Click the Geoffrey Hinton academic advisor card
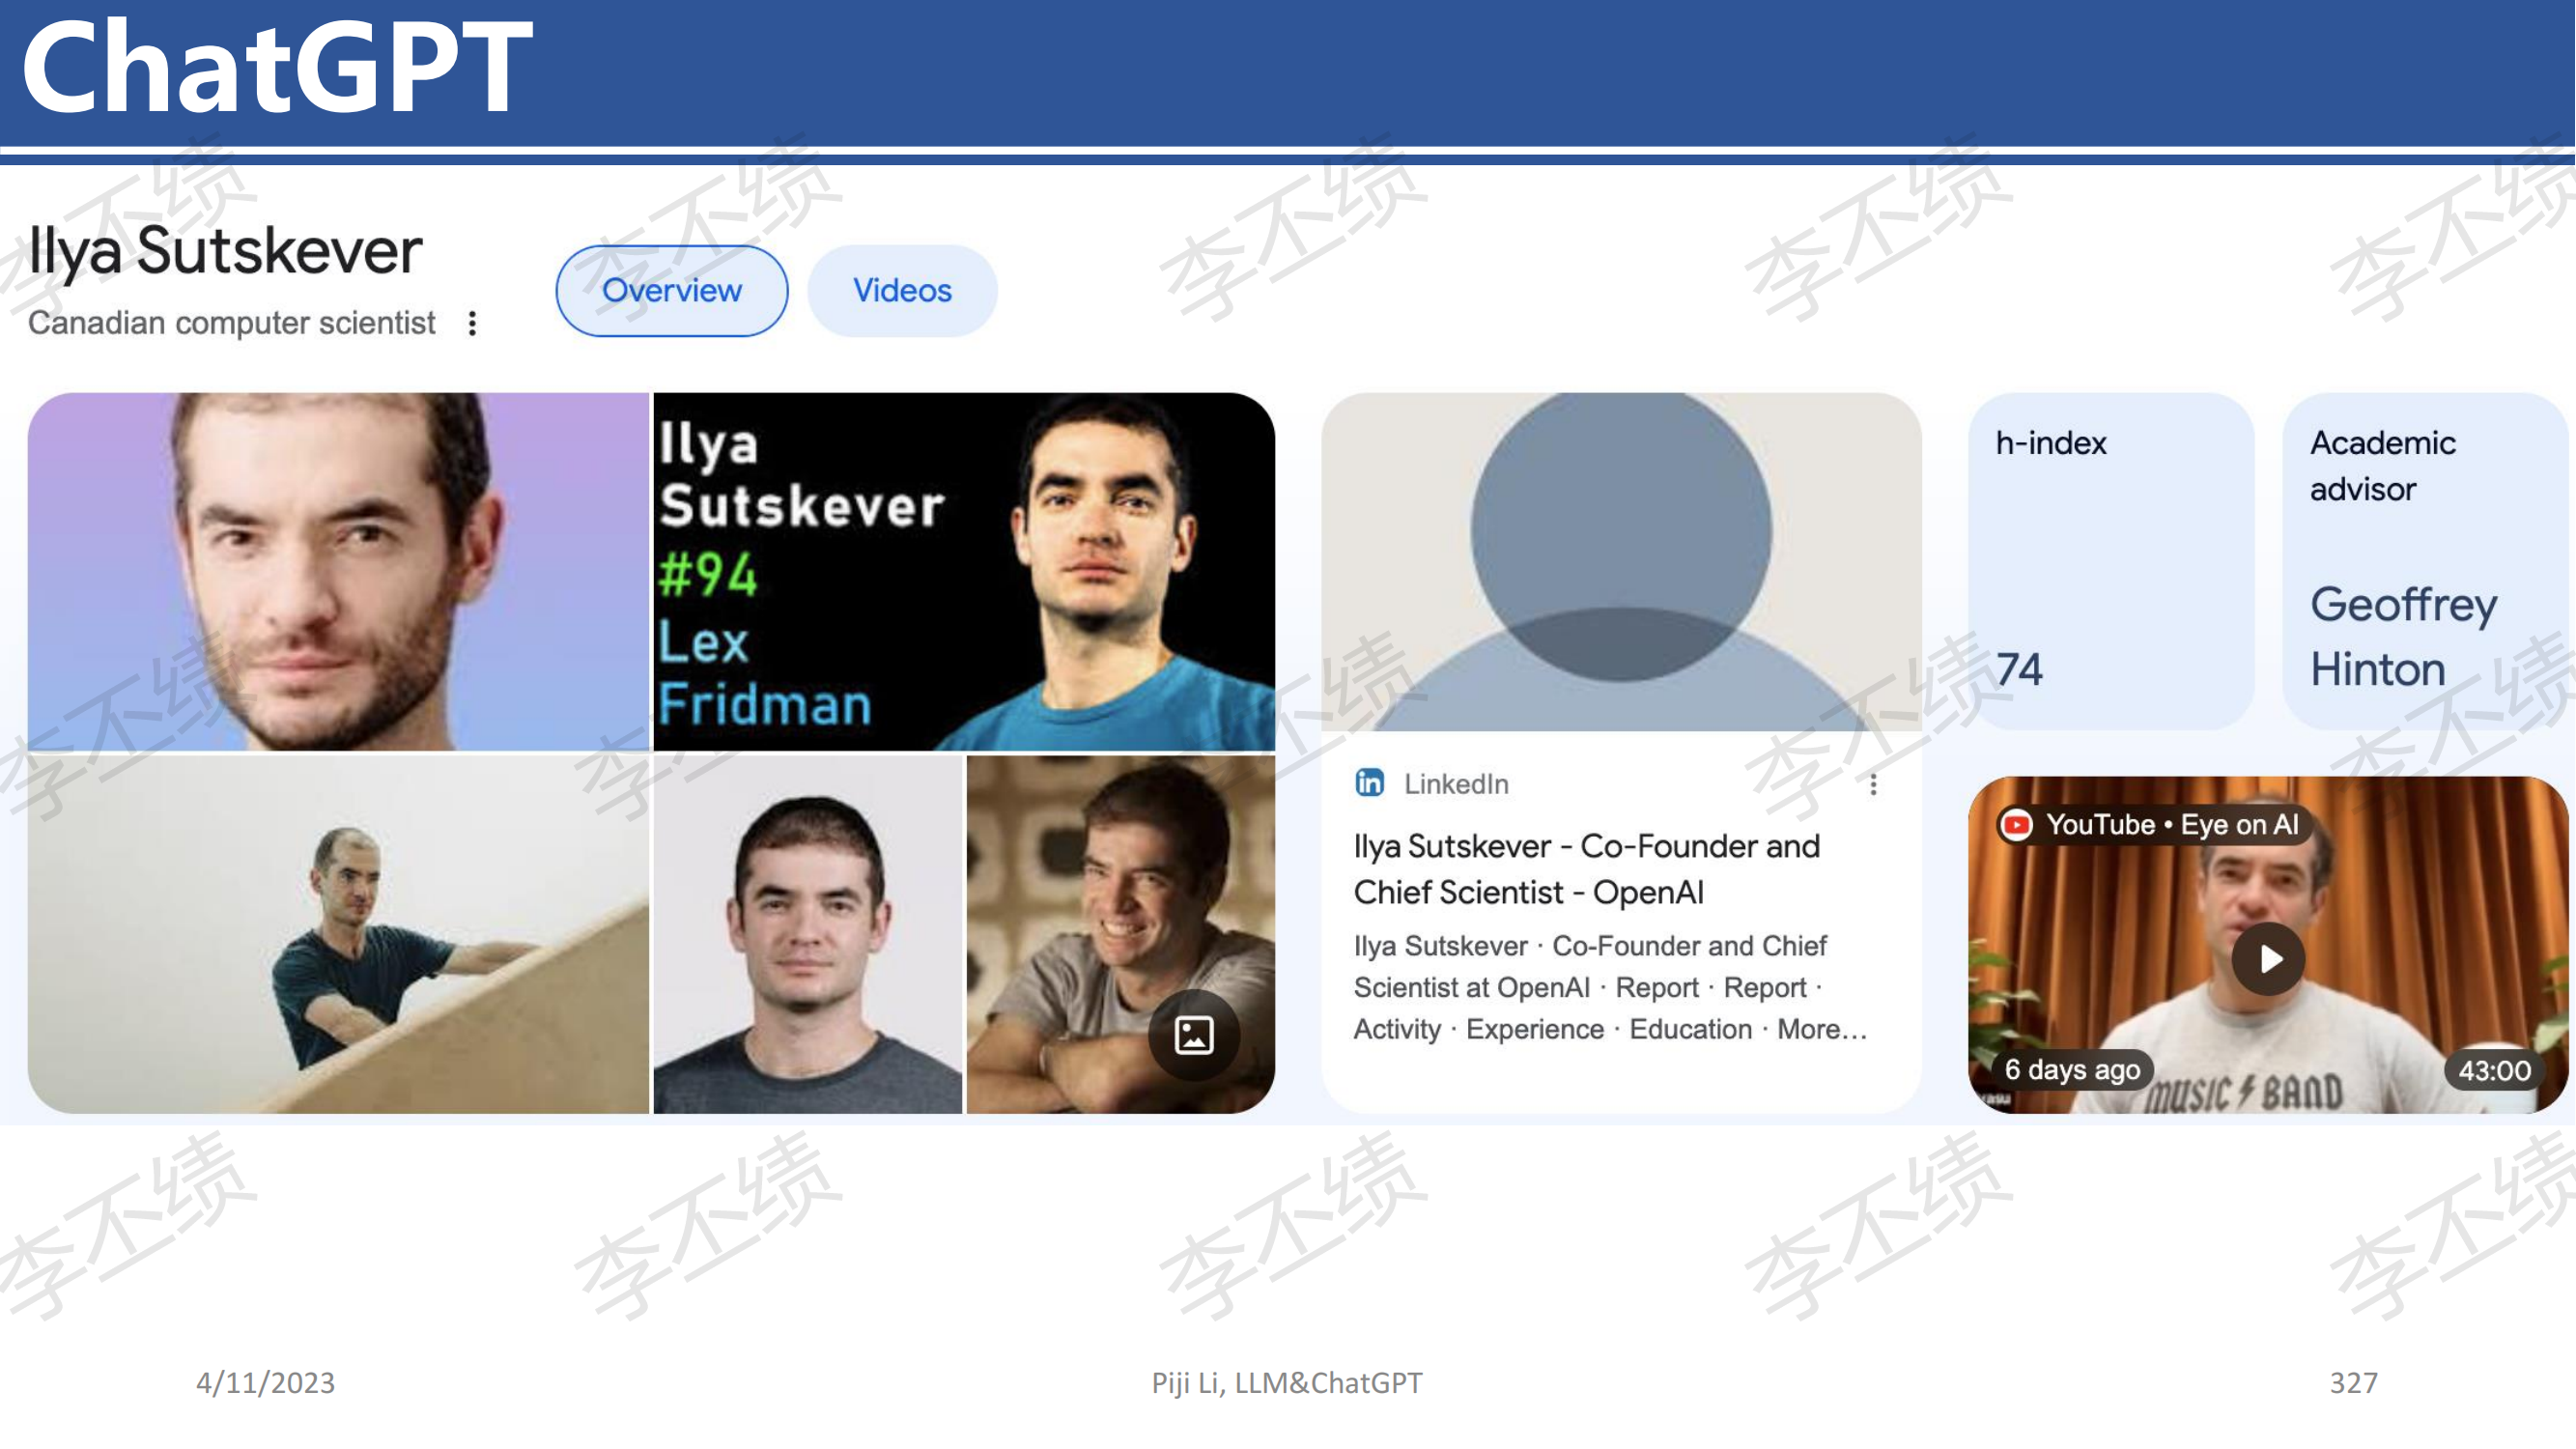Viewport: 2576px width, 1449px height. click(x=2426, y=561)
